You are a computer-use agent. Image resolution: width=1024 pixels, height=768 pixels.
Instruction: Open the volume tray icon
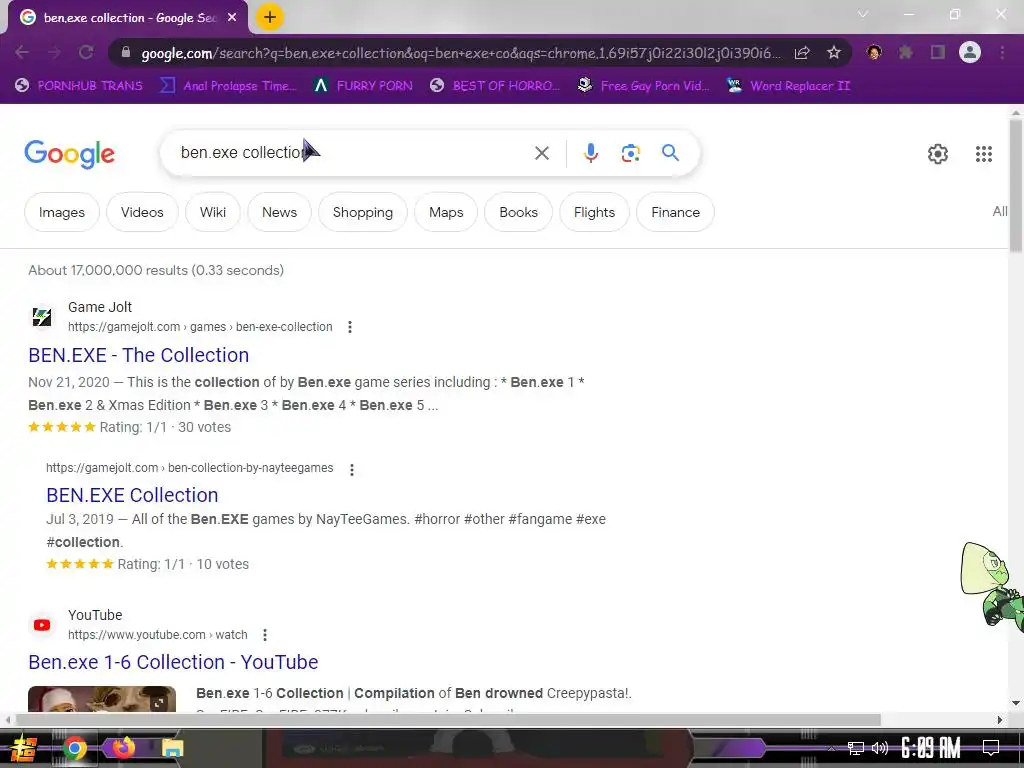click(x=880, y=748)
